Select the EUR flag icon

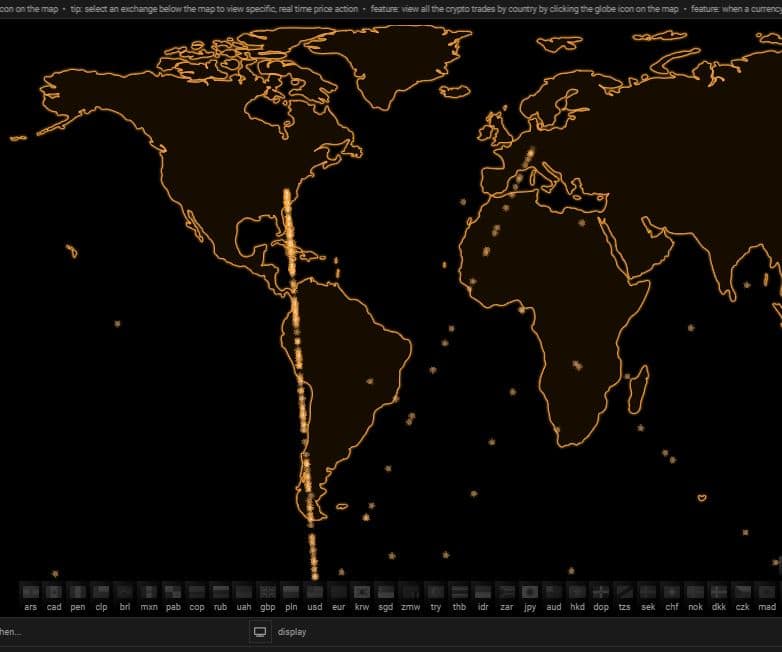pos(338,591)
